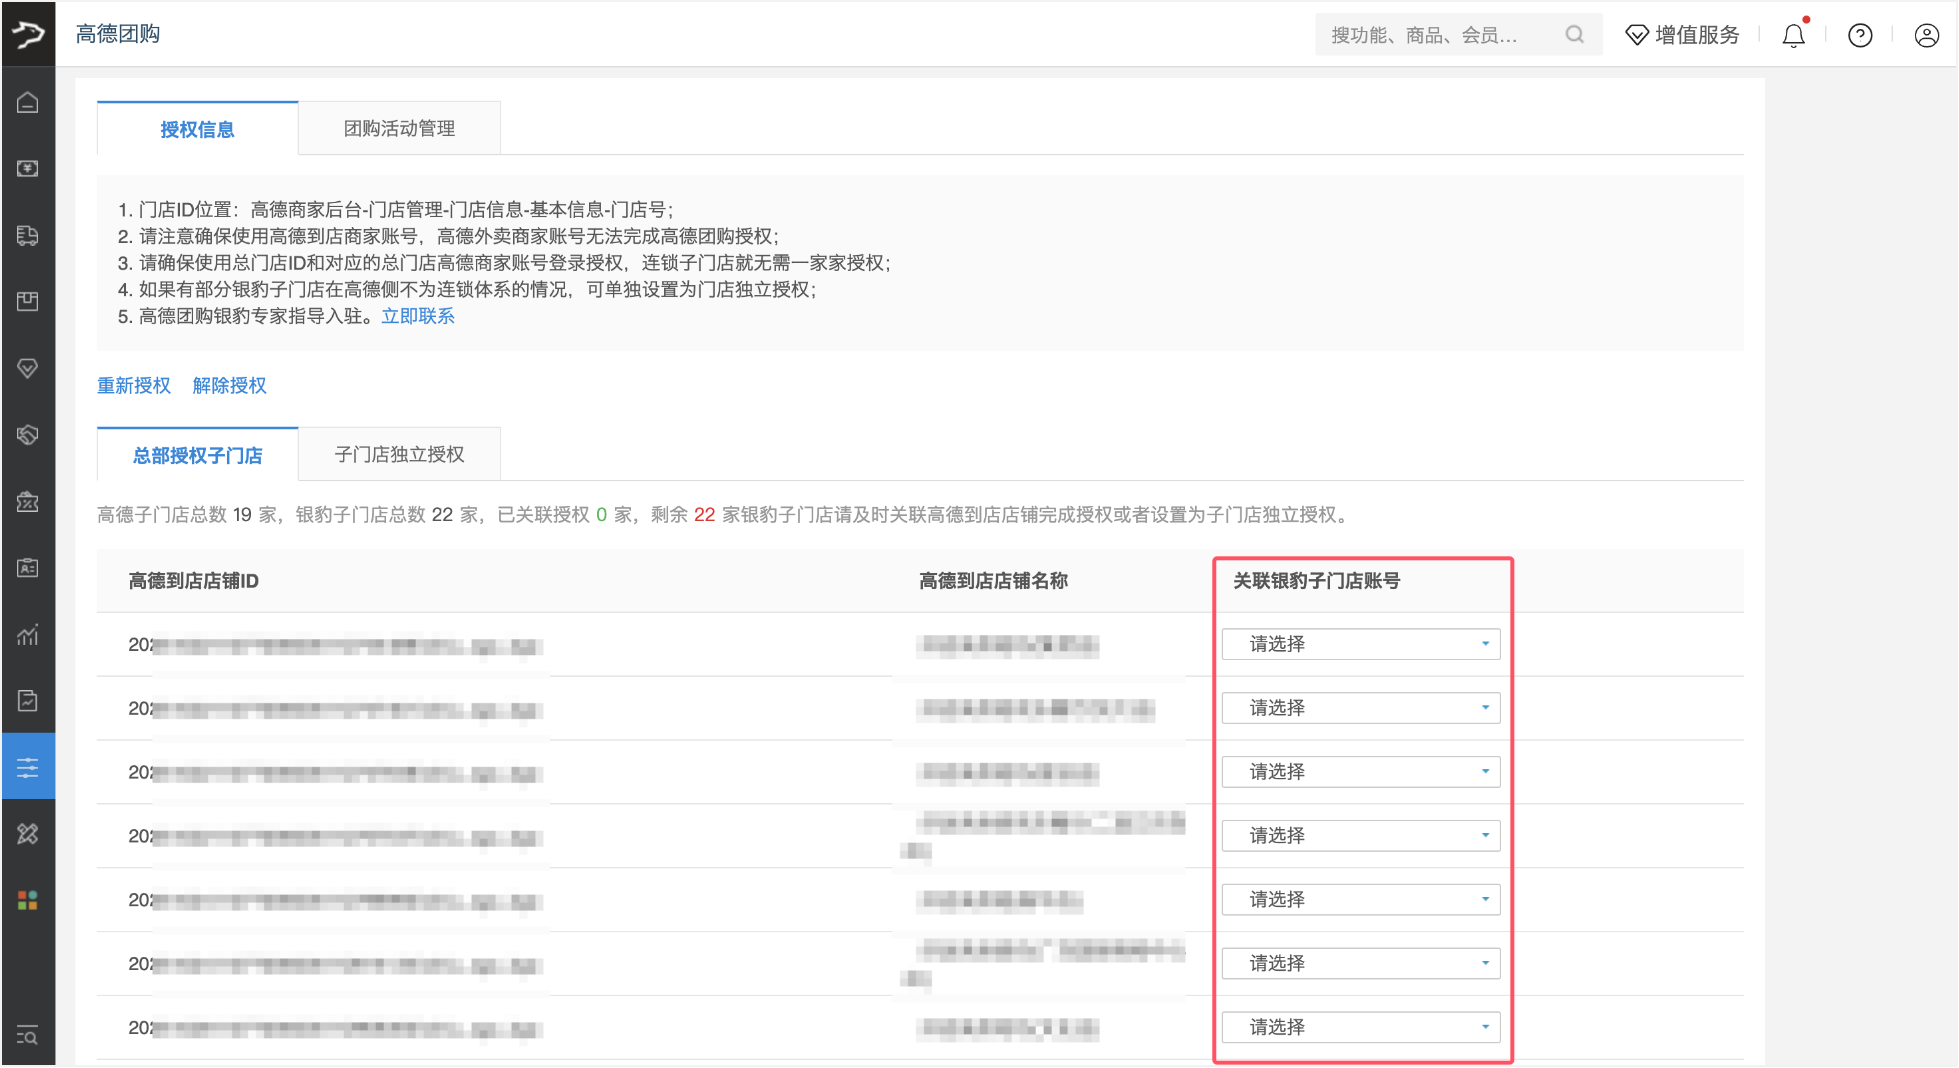Click the highlighted settings sliders icon
Viewport: 1959px width, 1068px height.
coord(28,765)
